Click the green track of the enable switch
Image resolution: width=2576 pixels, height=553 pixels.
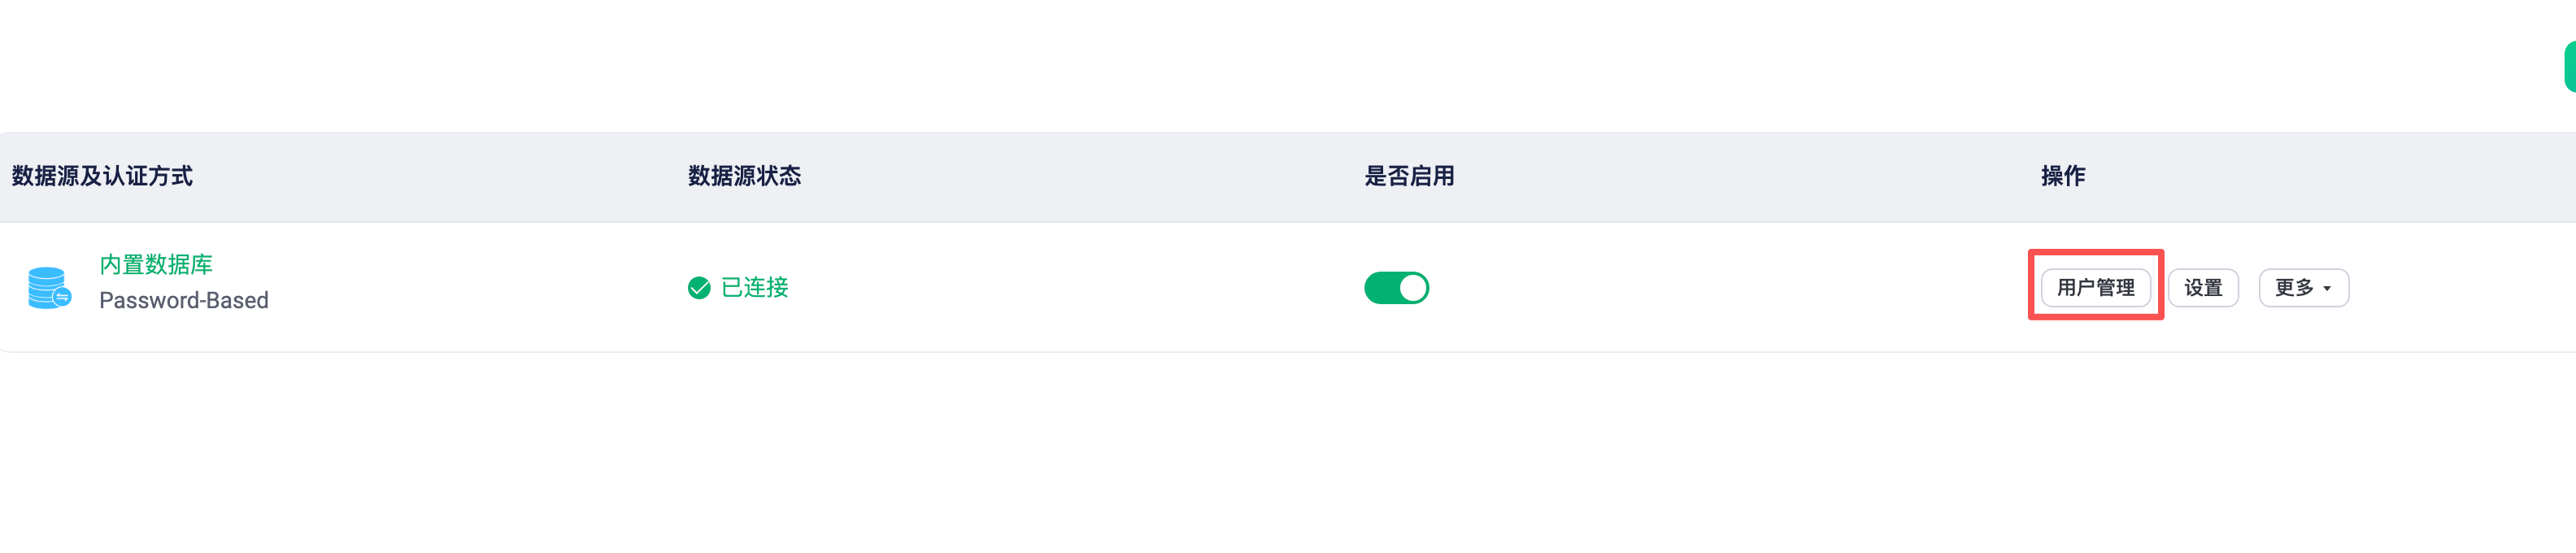point(1381,288)
